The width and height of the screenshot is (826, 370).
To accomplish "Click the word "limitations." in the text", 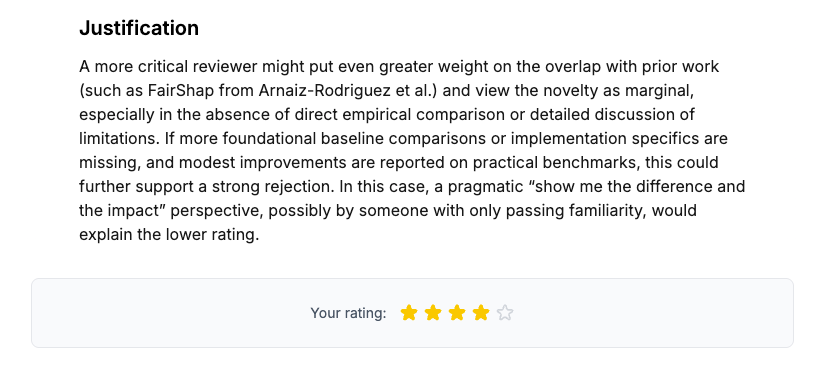I will point(120,139).
